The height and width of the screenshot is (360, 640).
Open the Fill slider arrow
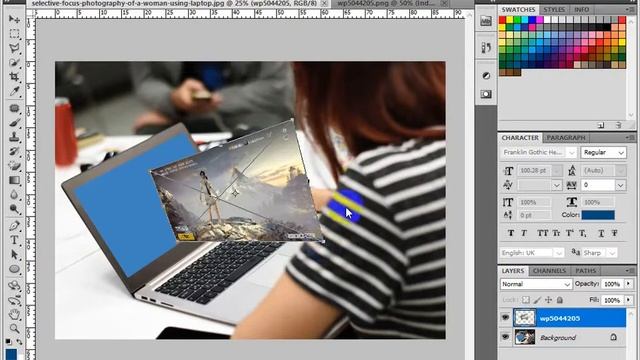(x=629, y=300)
